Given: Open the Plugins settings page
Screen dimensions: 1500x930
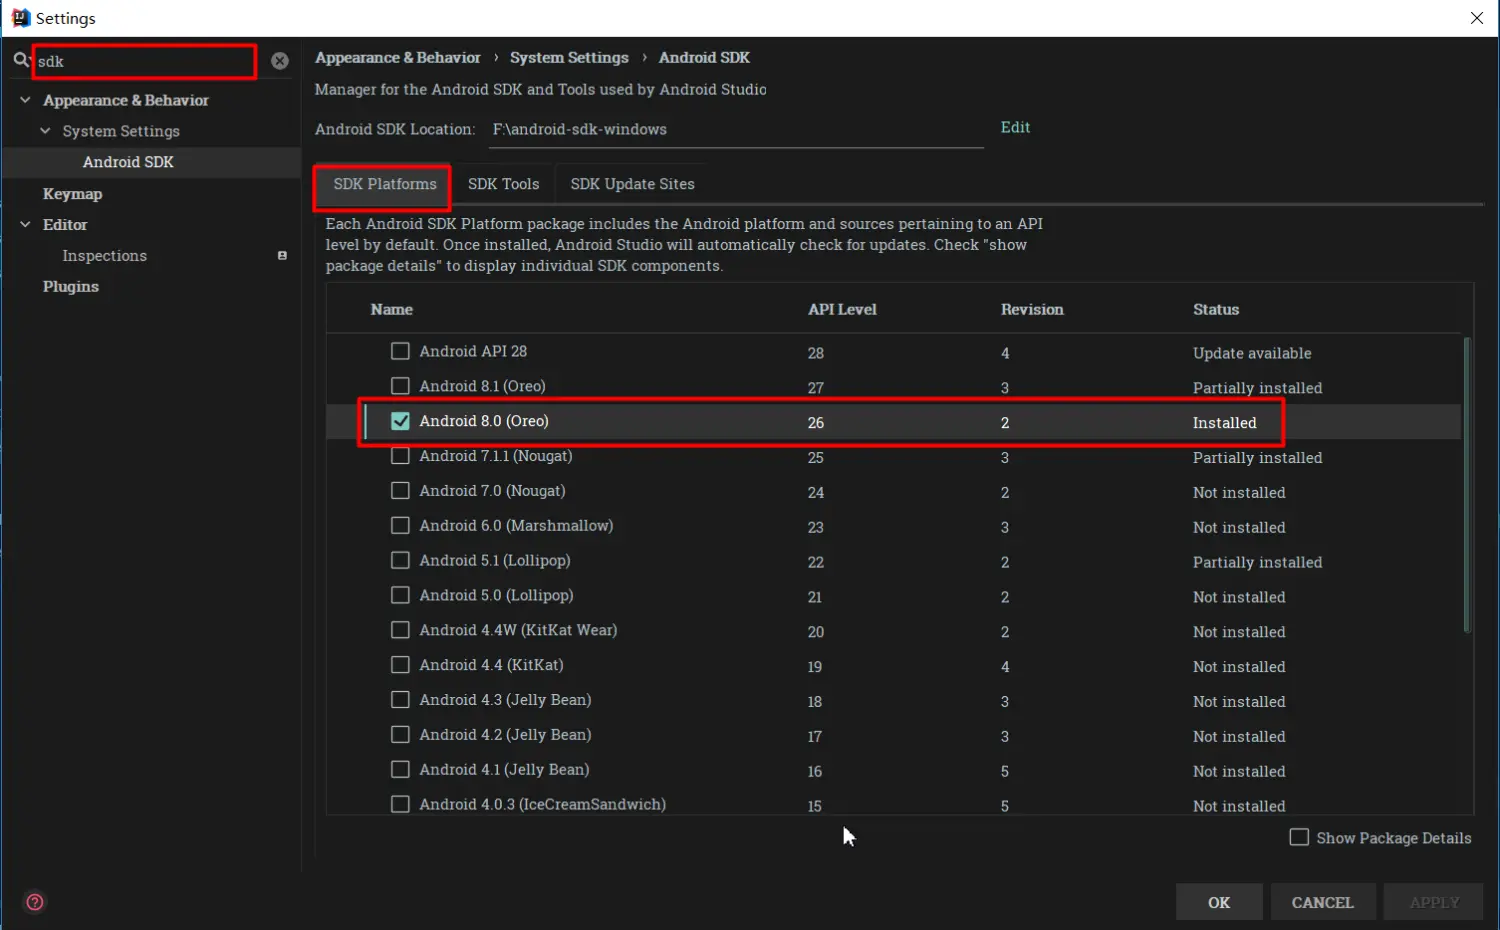Looking at the screenshot, I should point(70,287).
